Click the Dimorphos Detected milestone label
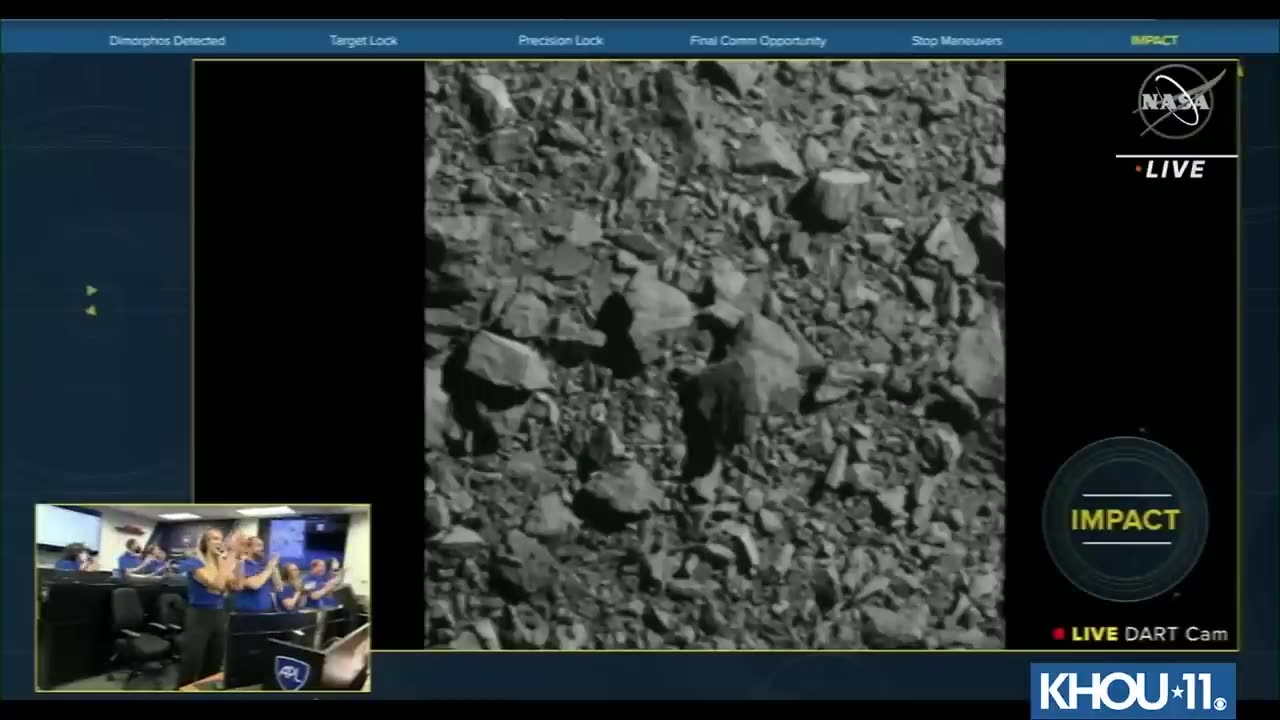Screen dimensions: 1280x720 167,41
